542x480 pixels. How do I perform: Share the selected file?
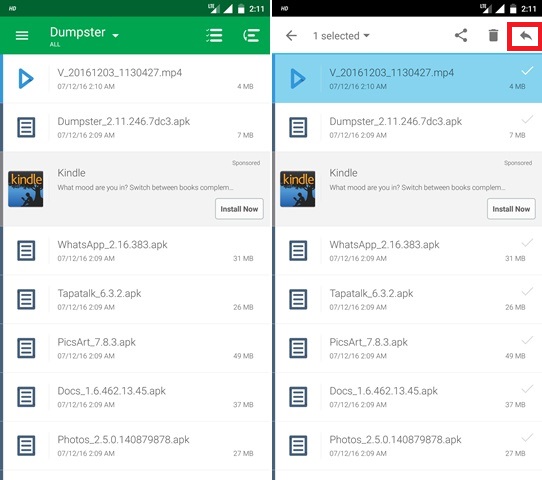coord(461,35)
